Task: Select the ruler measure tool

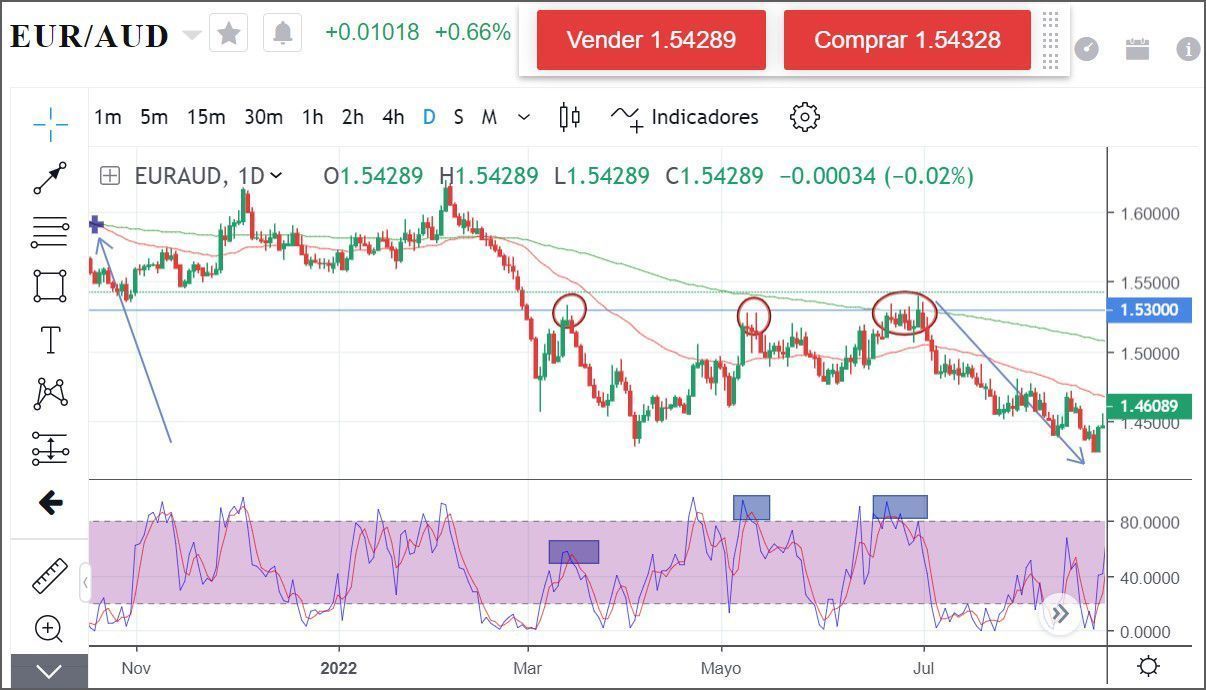Action: (50, 576)
